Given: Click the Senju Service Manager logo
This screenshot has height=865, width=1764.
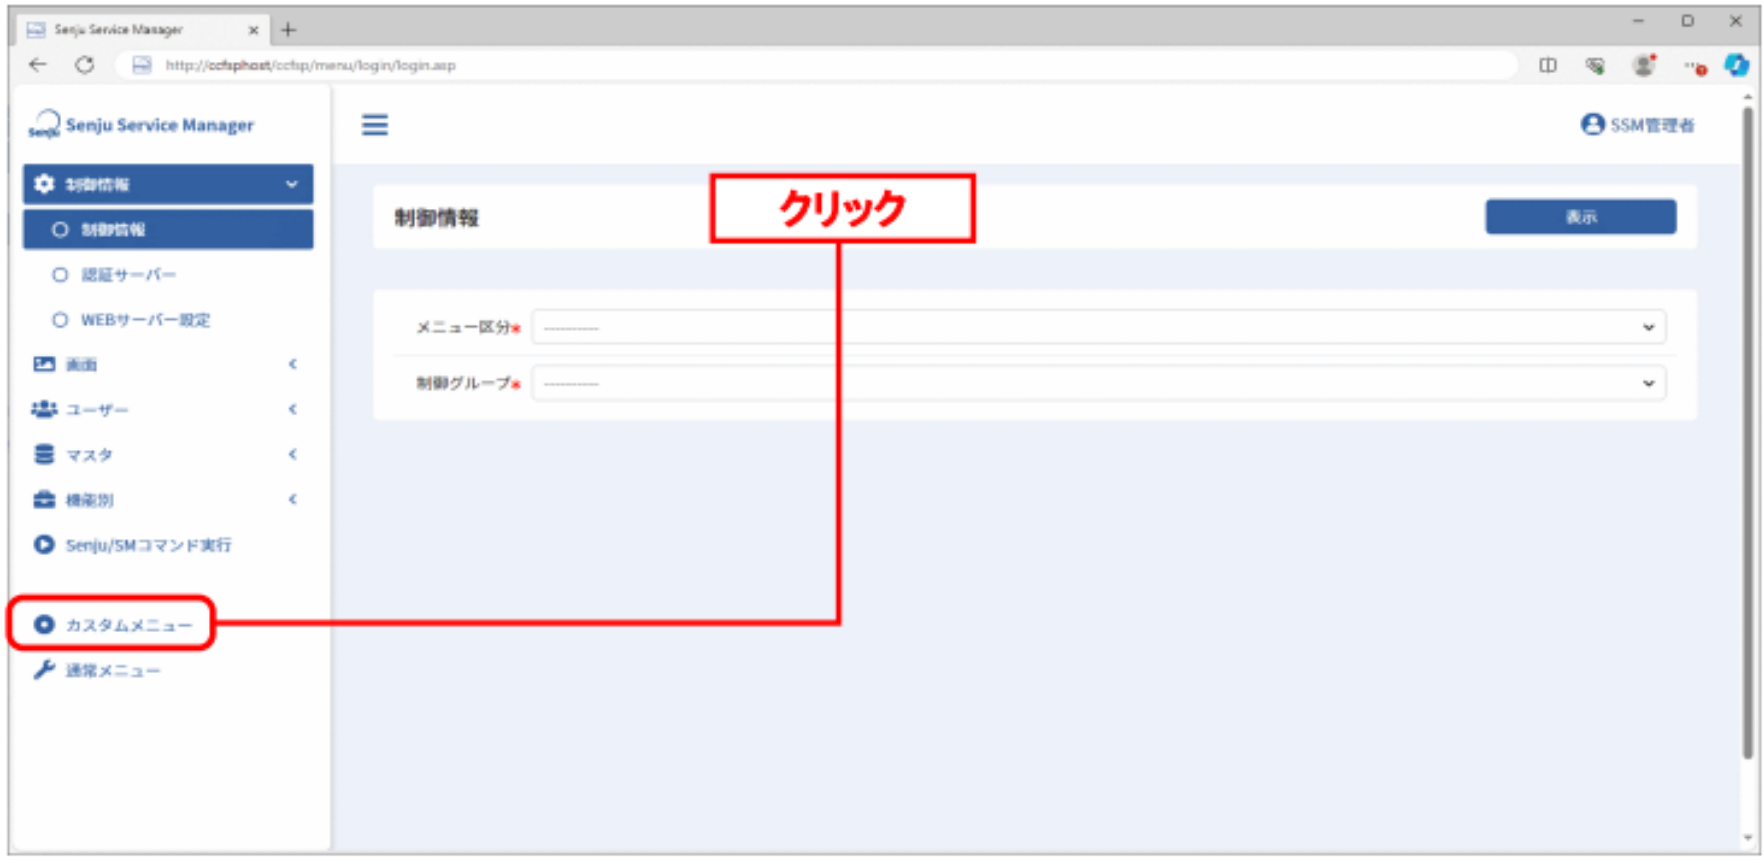Looking at the screenshot, I should point(44,125).
